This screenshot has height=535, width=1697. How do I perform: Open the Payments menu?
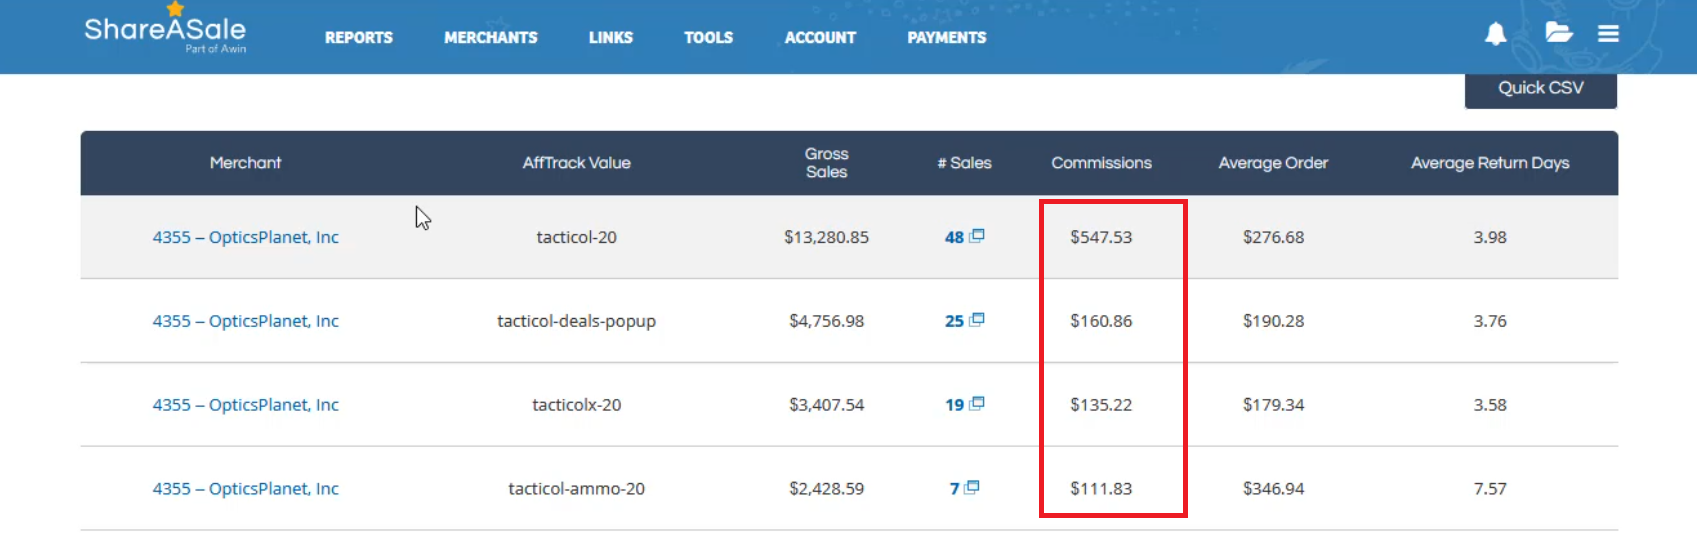(947, 37)
